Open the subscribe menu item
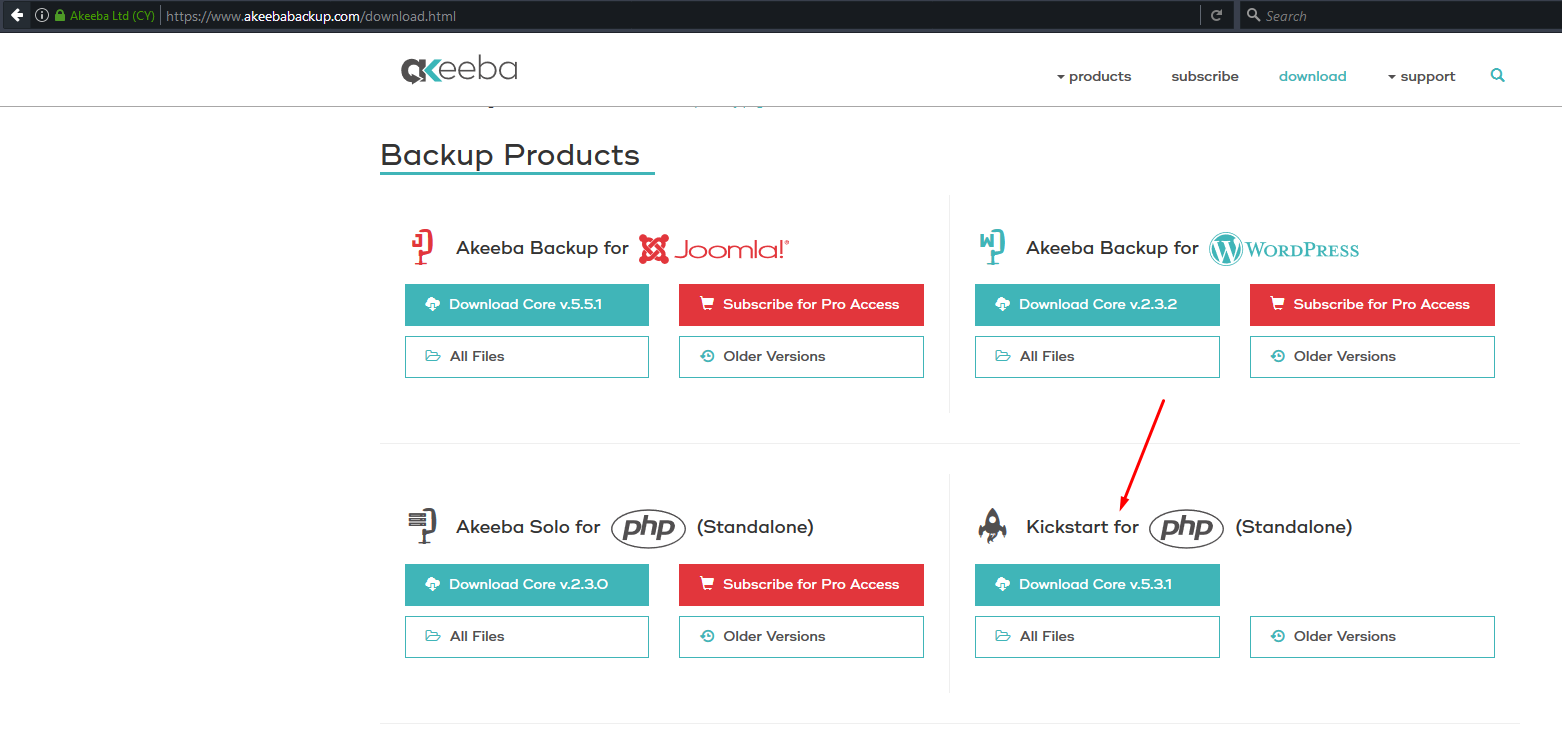 [x=1205, y=76]
